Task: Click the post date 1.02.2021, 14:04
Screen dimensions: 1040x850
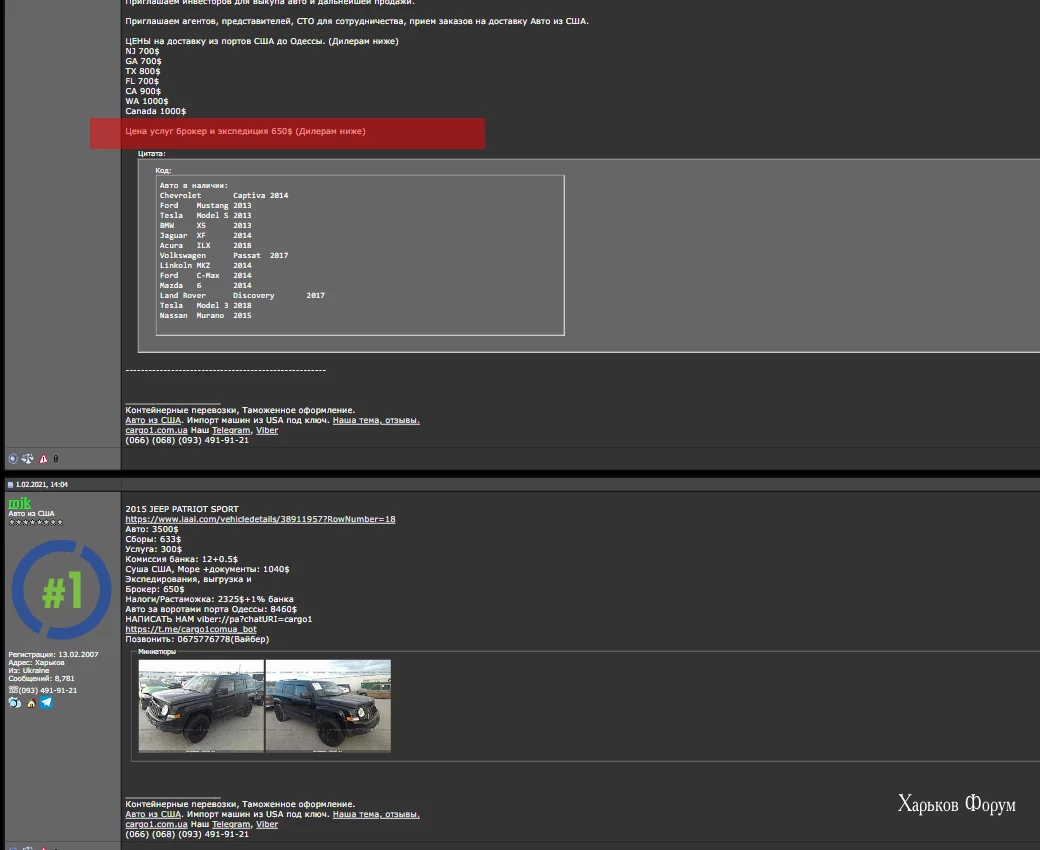Action: pos(42,485)
